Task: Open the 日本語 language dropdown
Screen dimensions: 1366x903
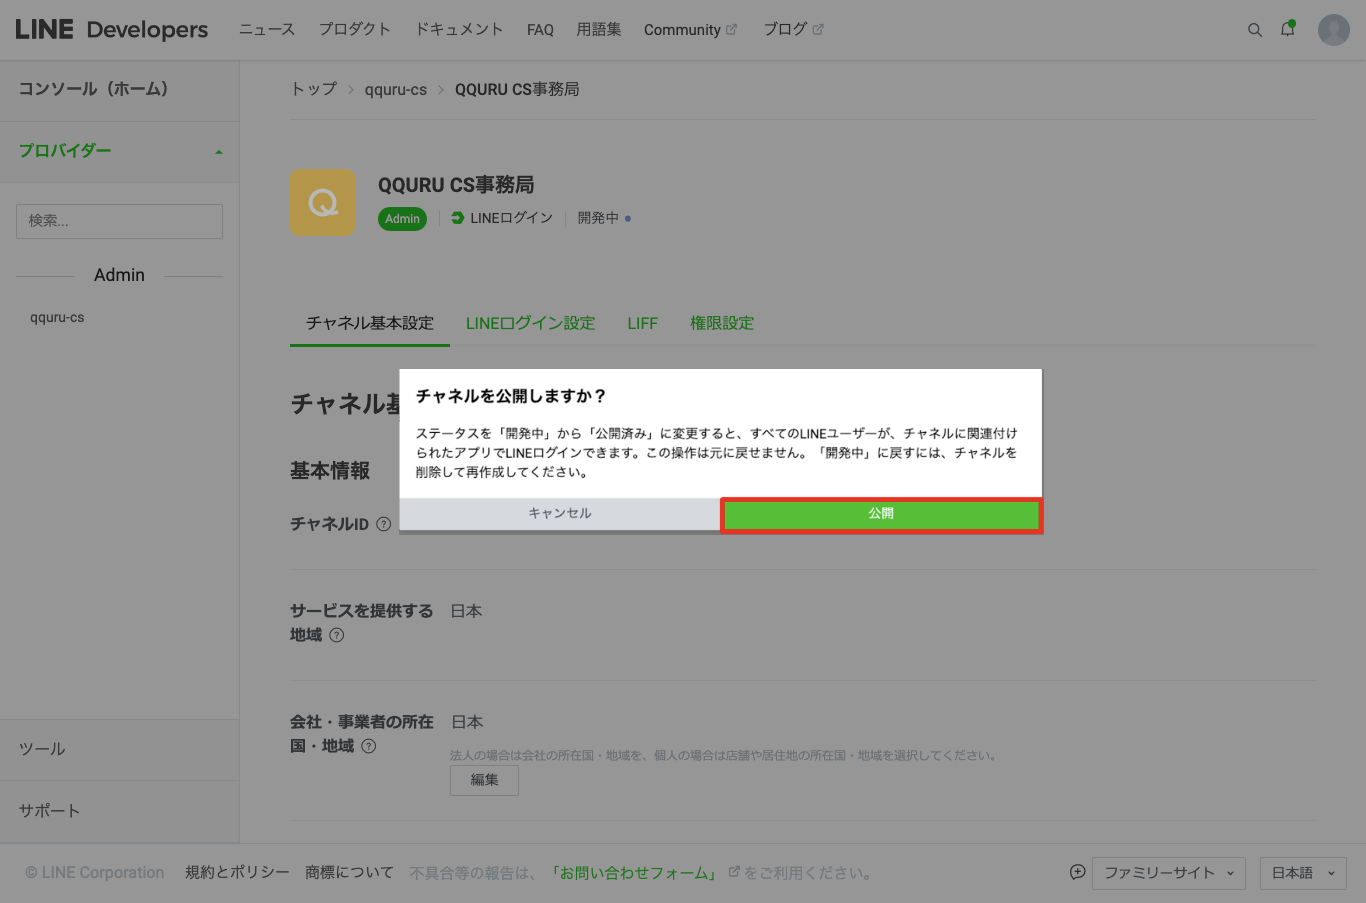Action: coord(1302,873)
